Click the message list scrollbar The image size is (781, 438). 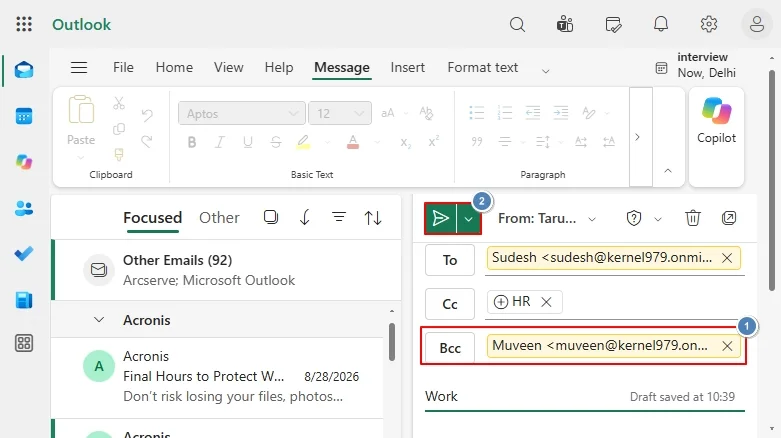coord(392,342)
